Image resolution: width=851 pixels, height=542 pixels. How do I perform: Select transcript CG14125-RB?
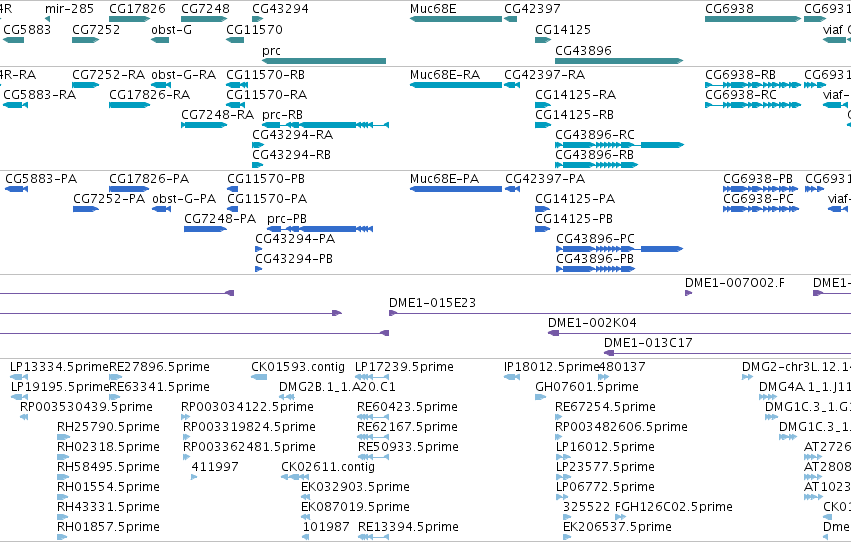(575, 114)
